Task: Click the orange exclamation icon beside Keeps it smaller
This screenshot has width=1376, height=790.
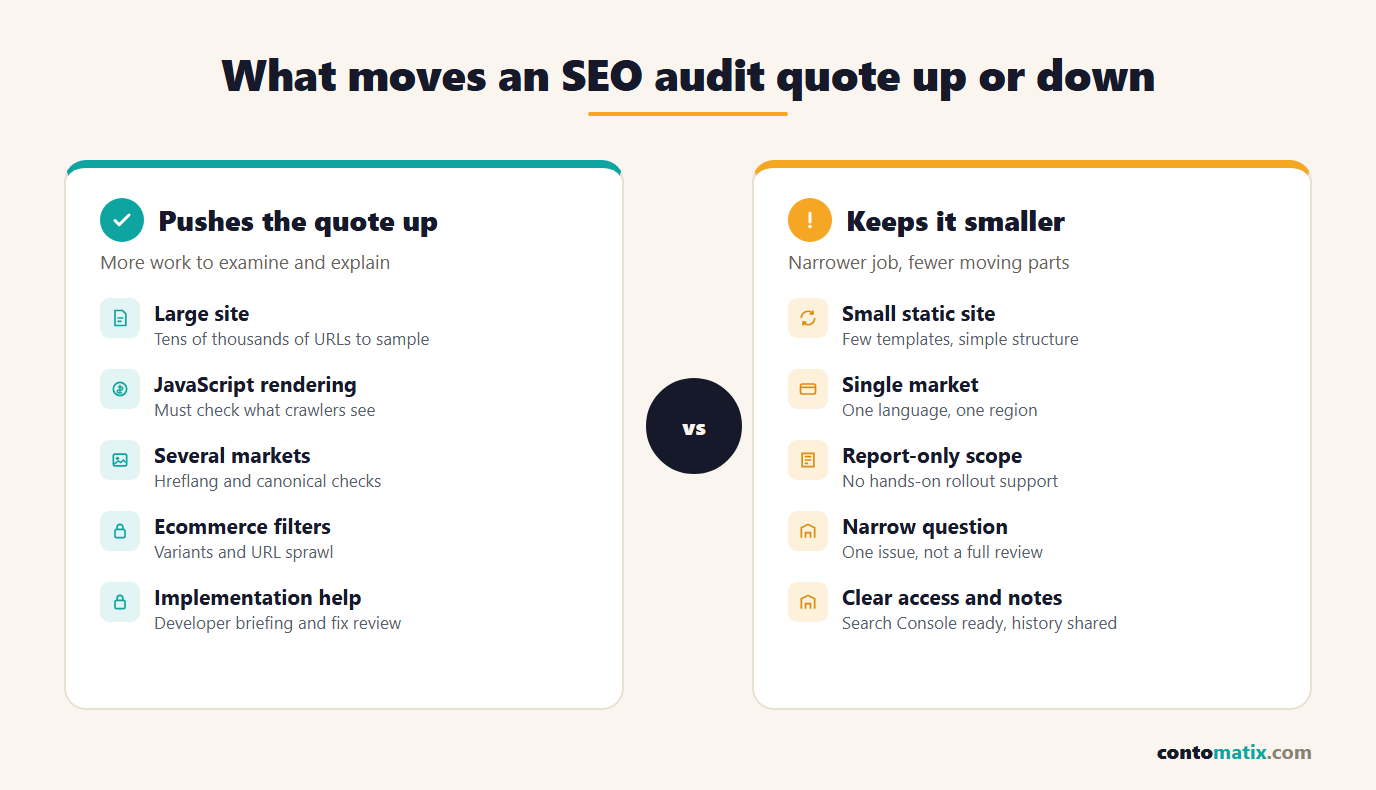Action: 810,220
